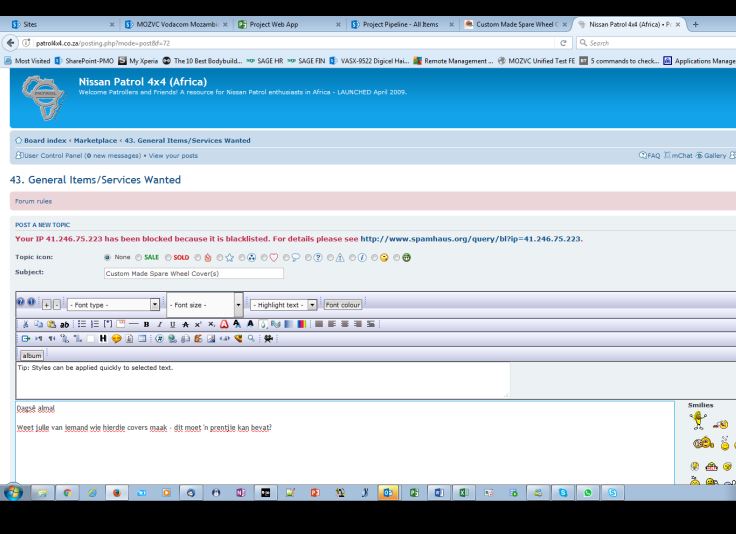
Task: Increase editor size with plus button
Action: click(x=46, y=305)
